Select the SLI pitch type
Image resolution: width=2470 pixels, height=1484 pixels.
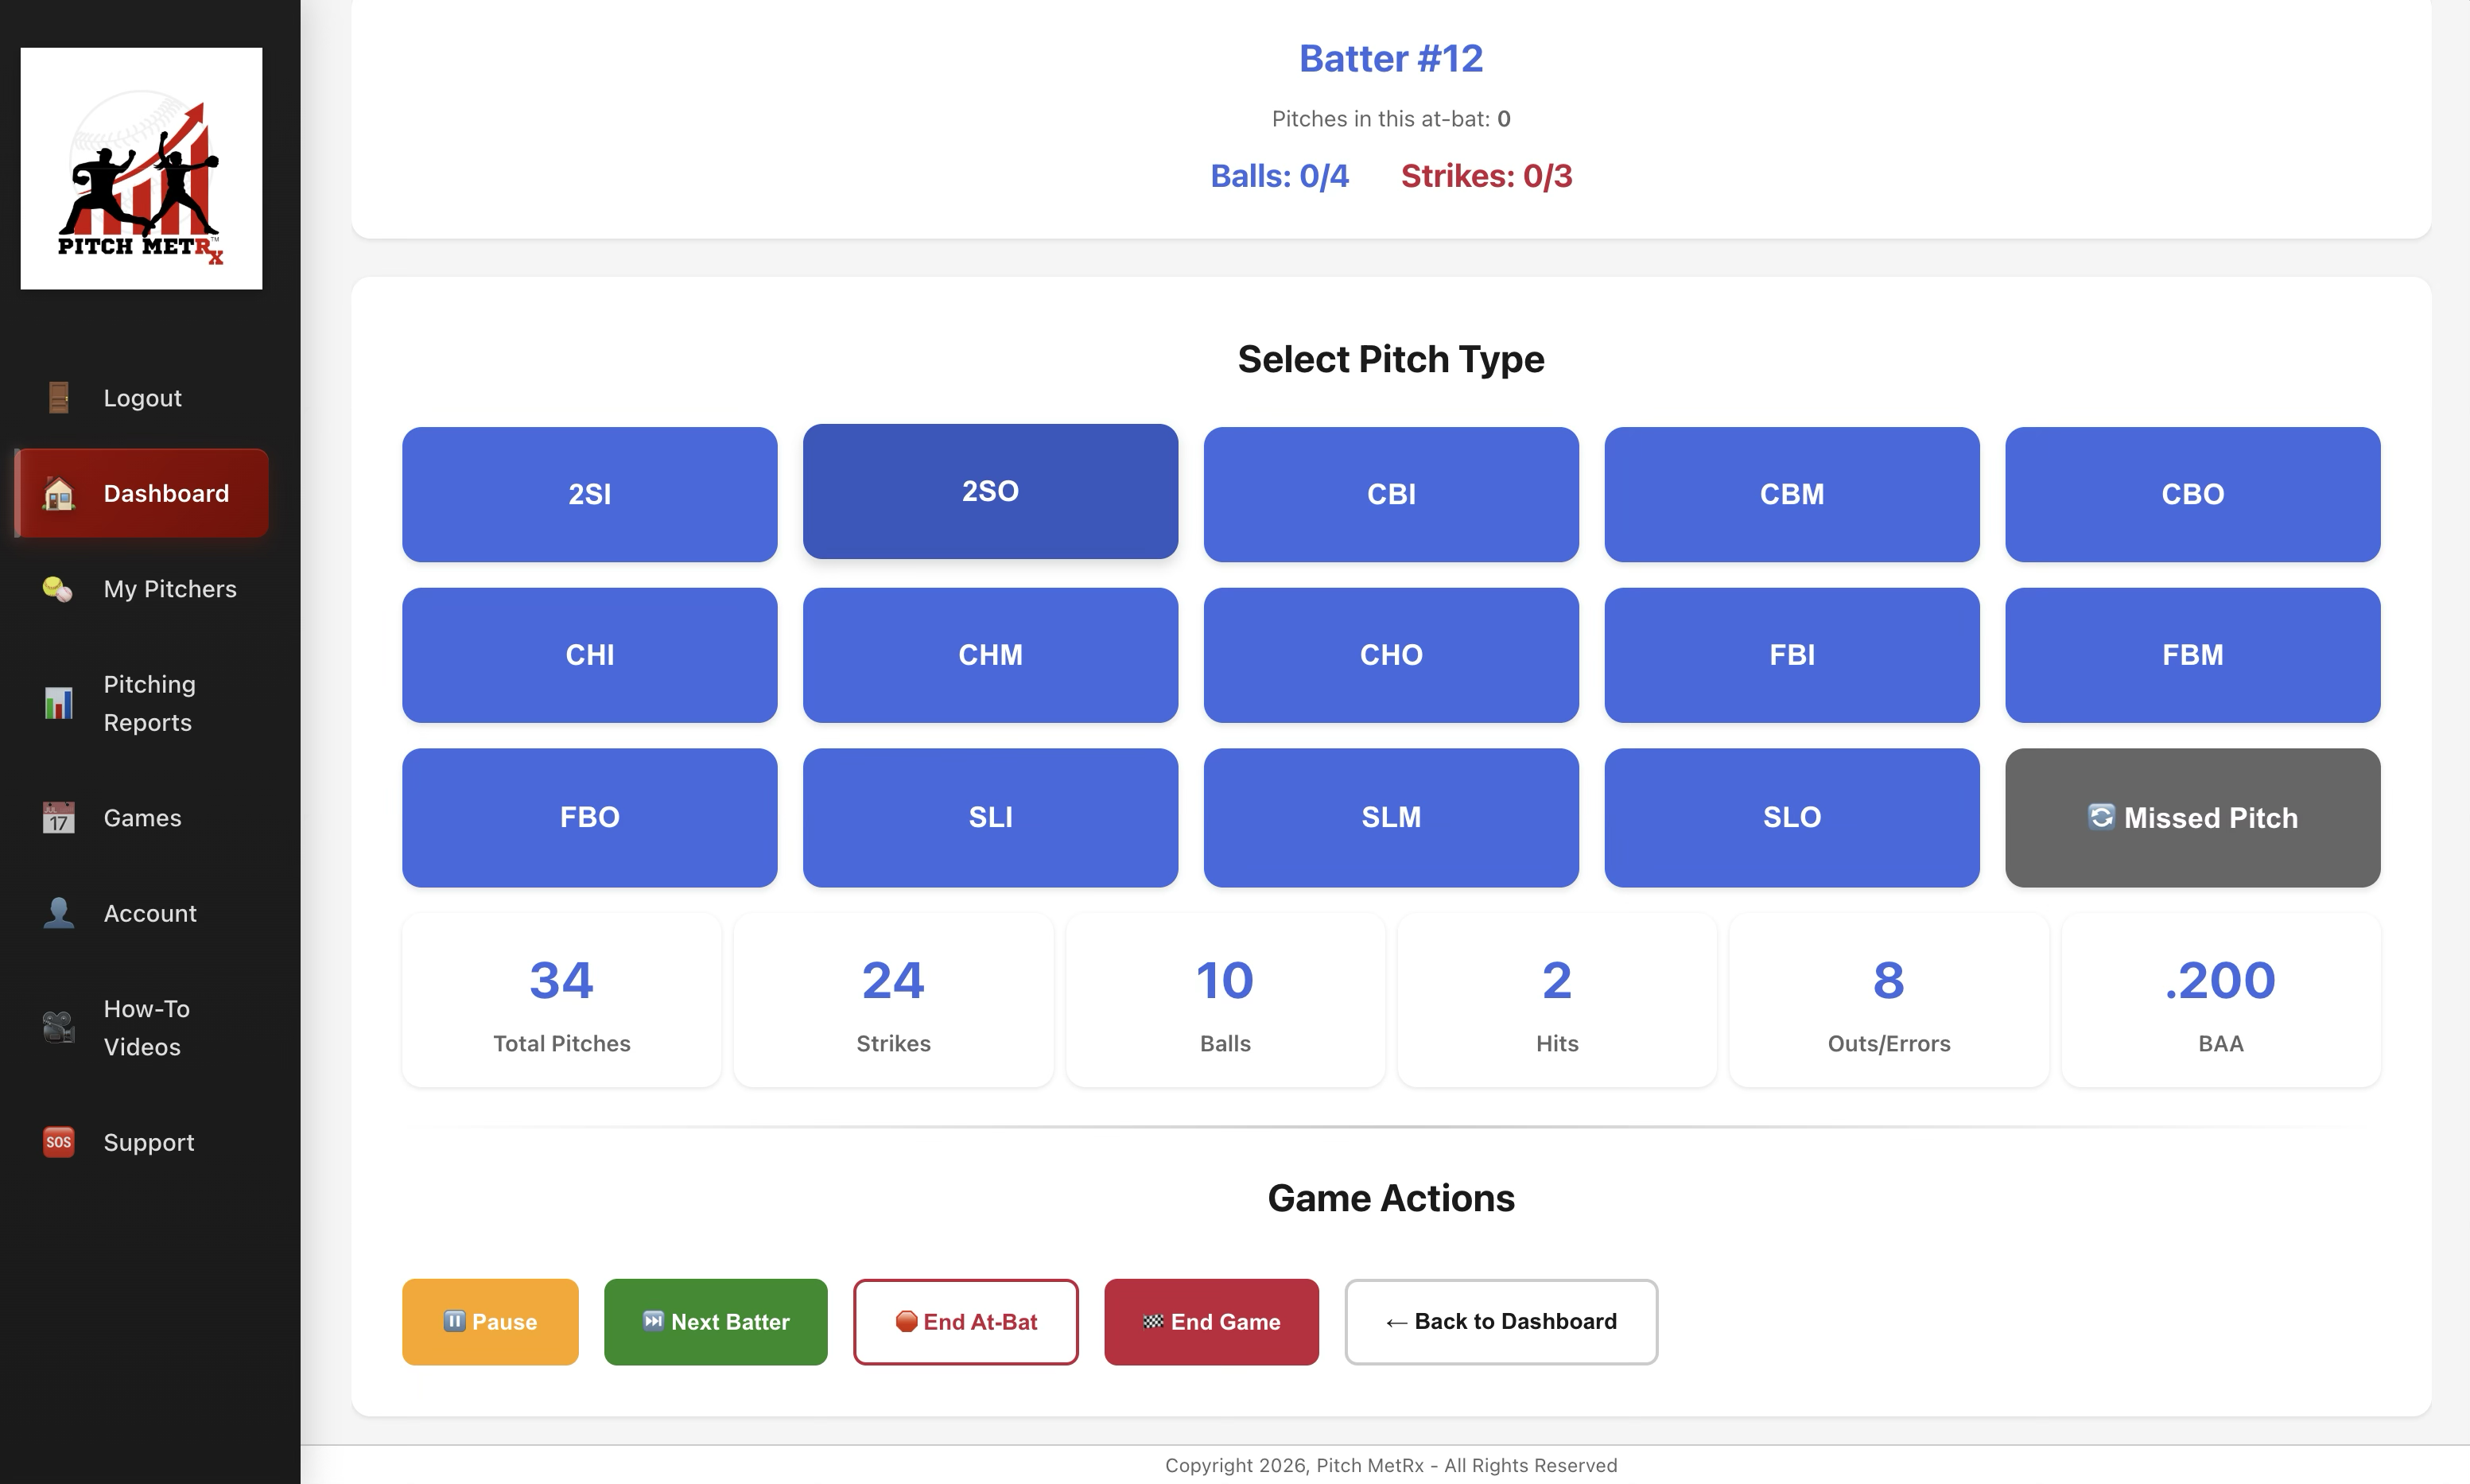coord(990,817)
